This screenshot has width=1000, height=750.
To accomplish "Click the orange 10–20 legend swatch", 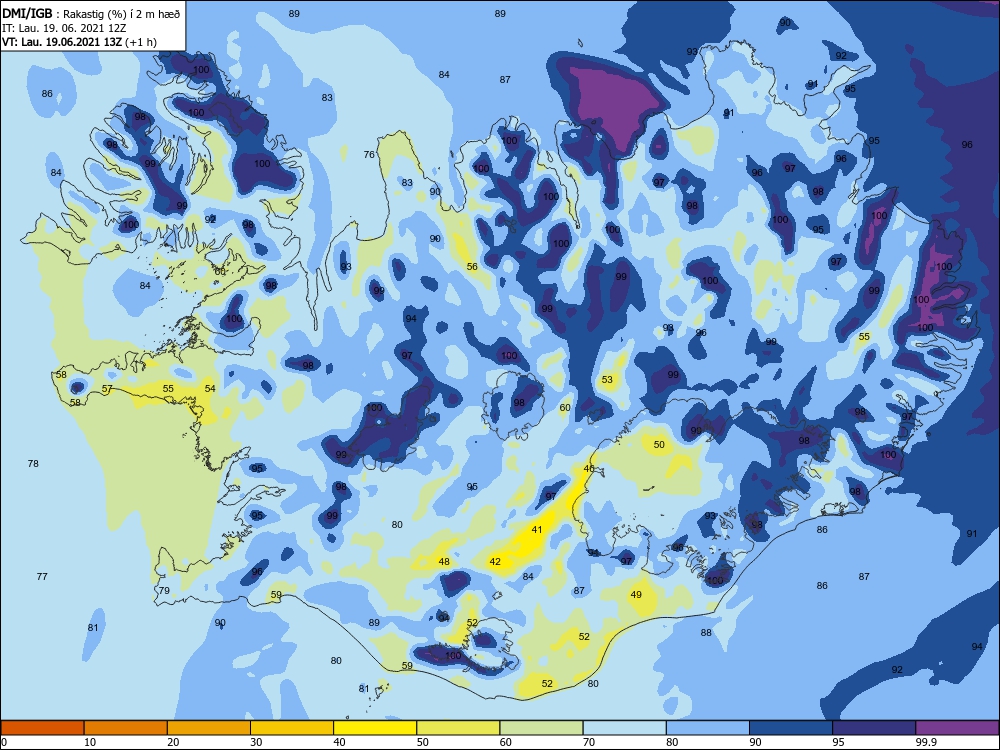I will [126, 728].
